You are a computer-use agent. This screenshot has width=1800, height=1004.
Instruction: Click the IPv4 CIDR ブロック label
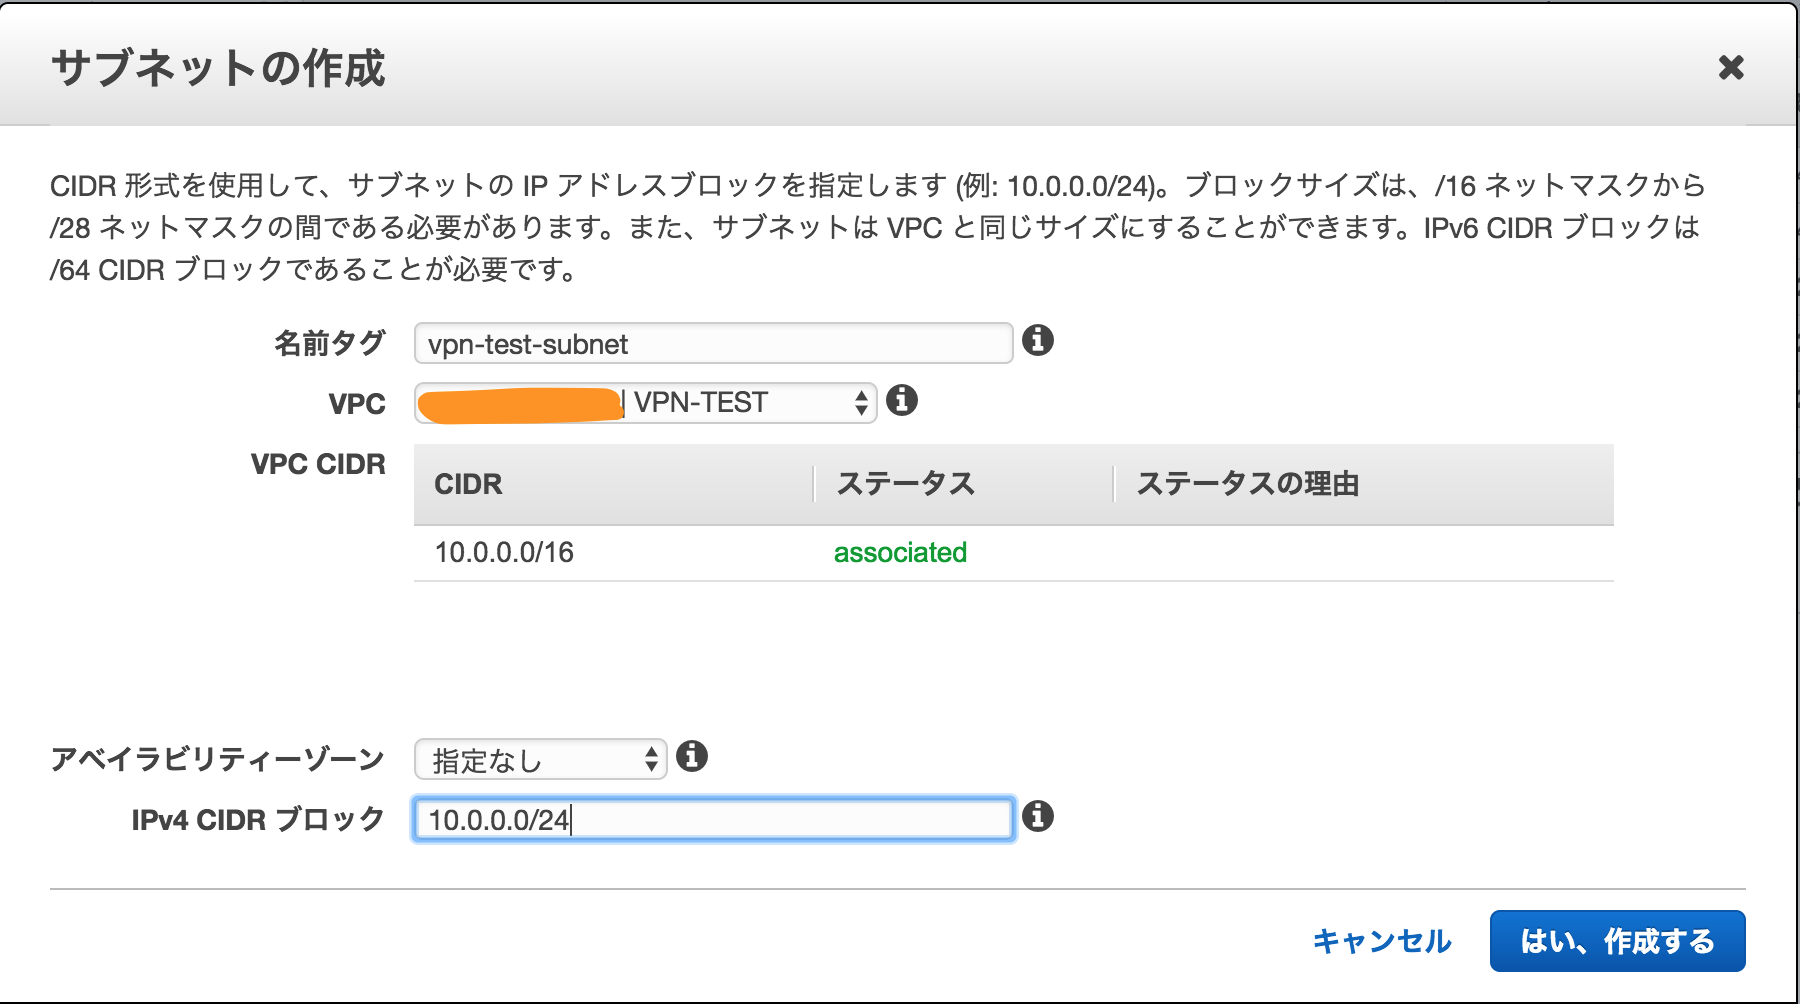[x=258, y=820]
